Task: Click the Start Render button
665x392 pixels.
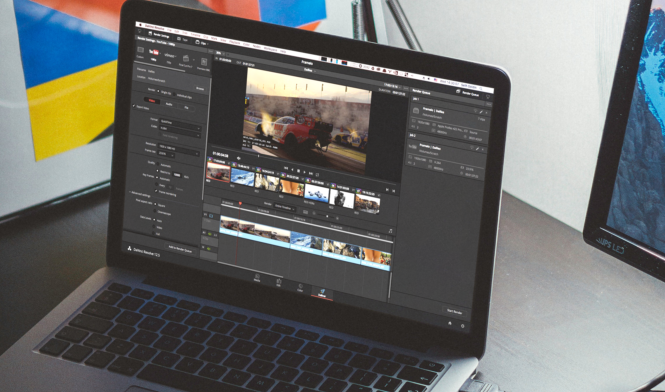Action: click(x=454, y=311)
